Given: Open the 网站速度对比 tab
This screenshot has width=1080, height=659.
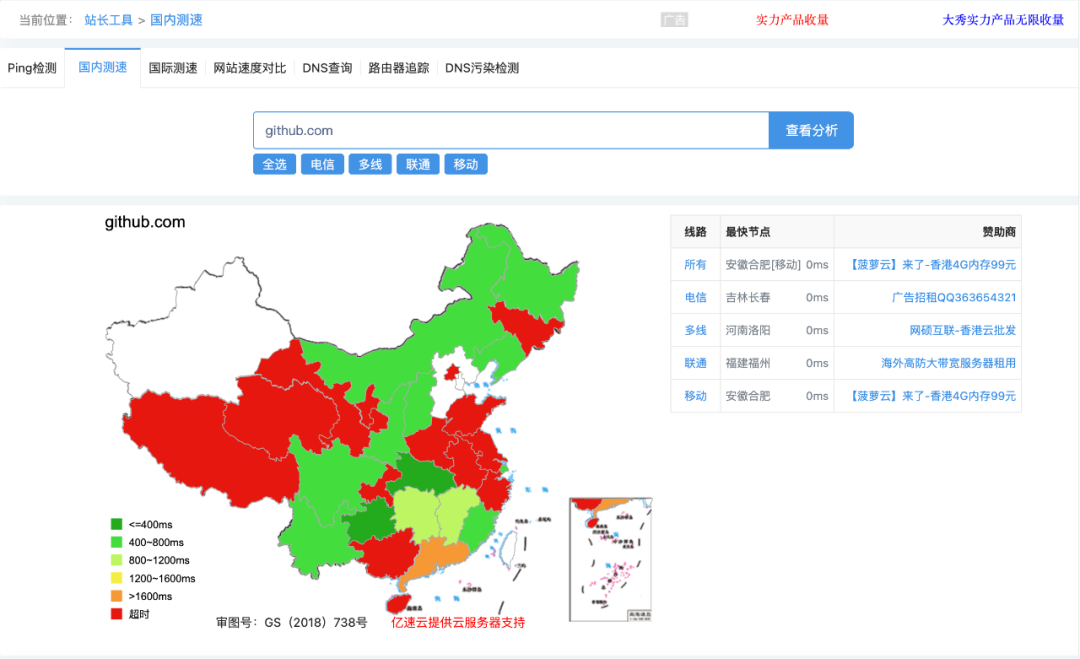Looking at the screenshot, I should pyautogui.click(x=249, y=68).
